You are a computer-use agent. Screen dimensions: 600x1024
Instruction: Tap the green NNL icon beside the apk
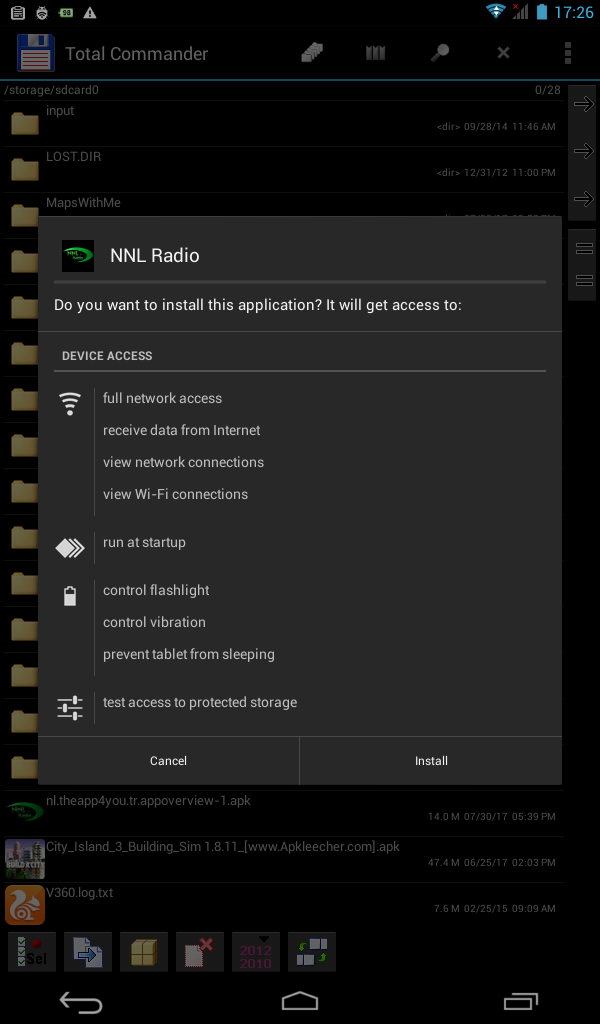25,812
